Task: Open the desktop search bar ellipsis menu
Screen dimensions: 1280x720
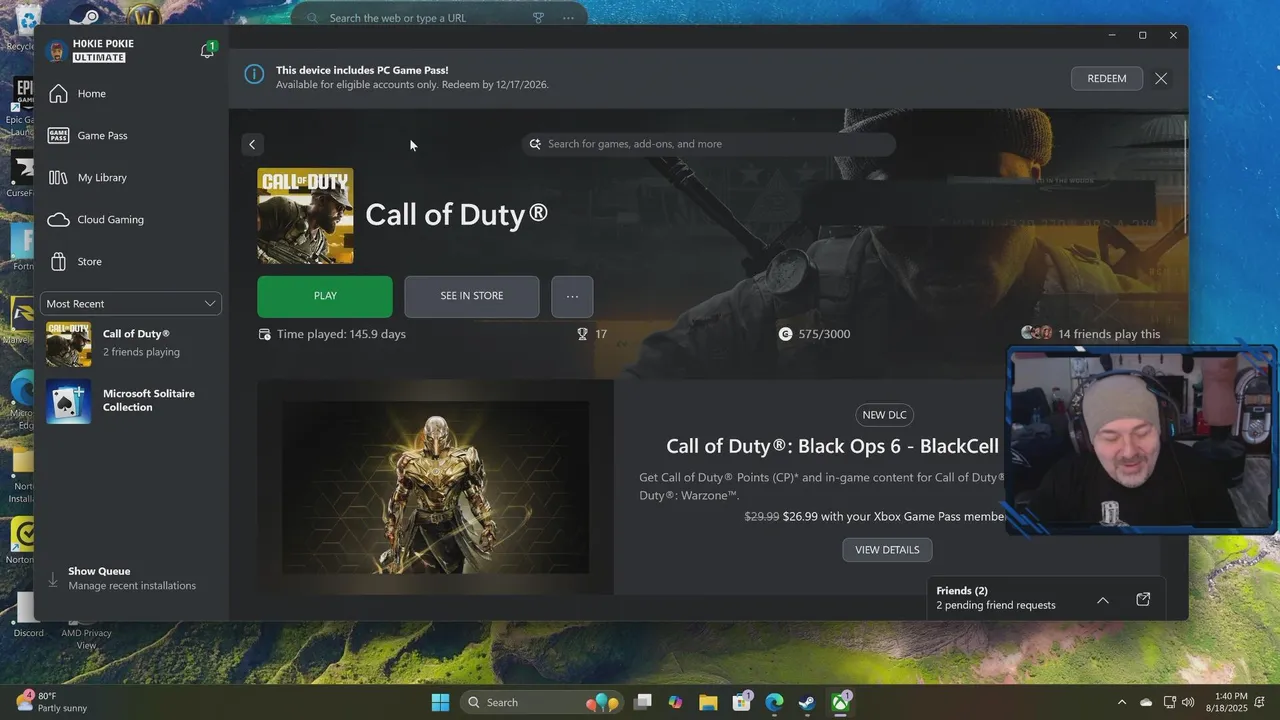Action: coord(568,18)
